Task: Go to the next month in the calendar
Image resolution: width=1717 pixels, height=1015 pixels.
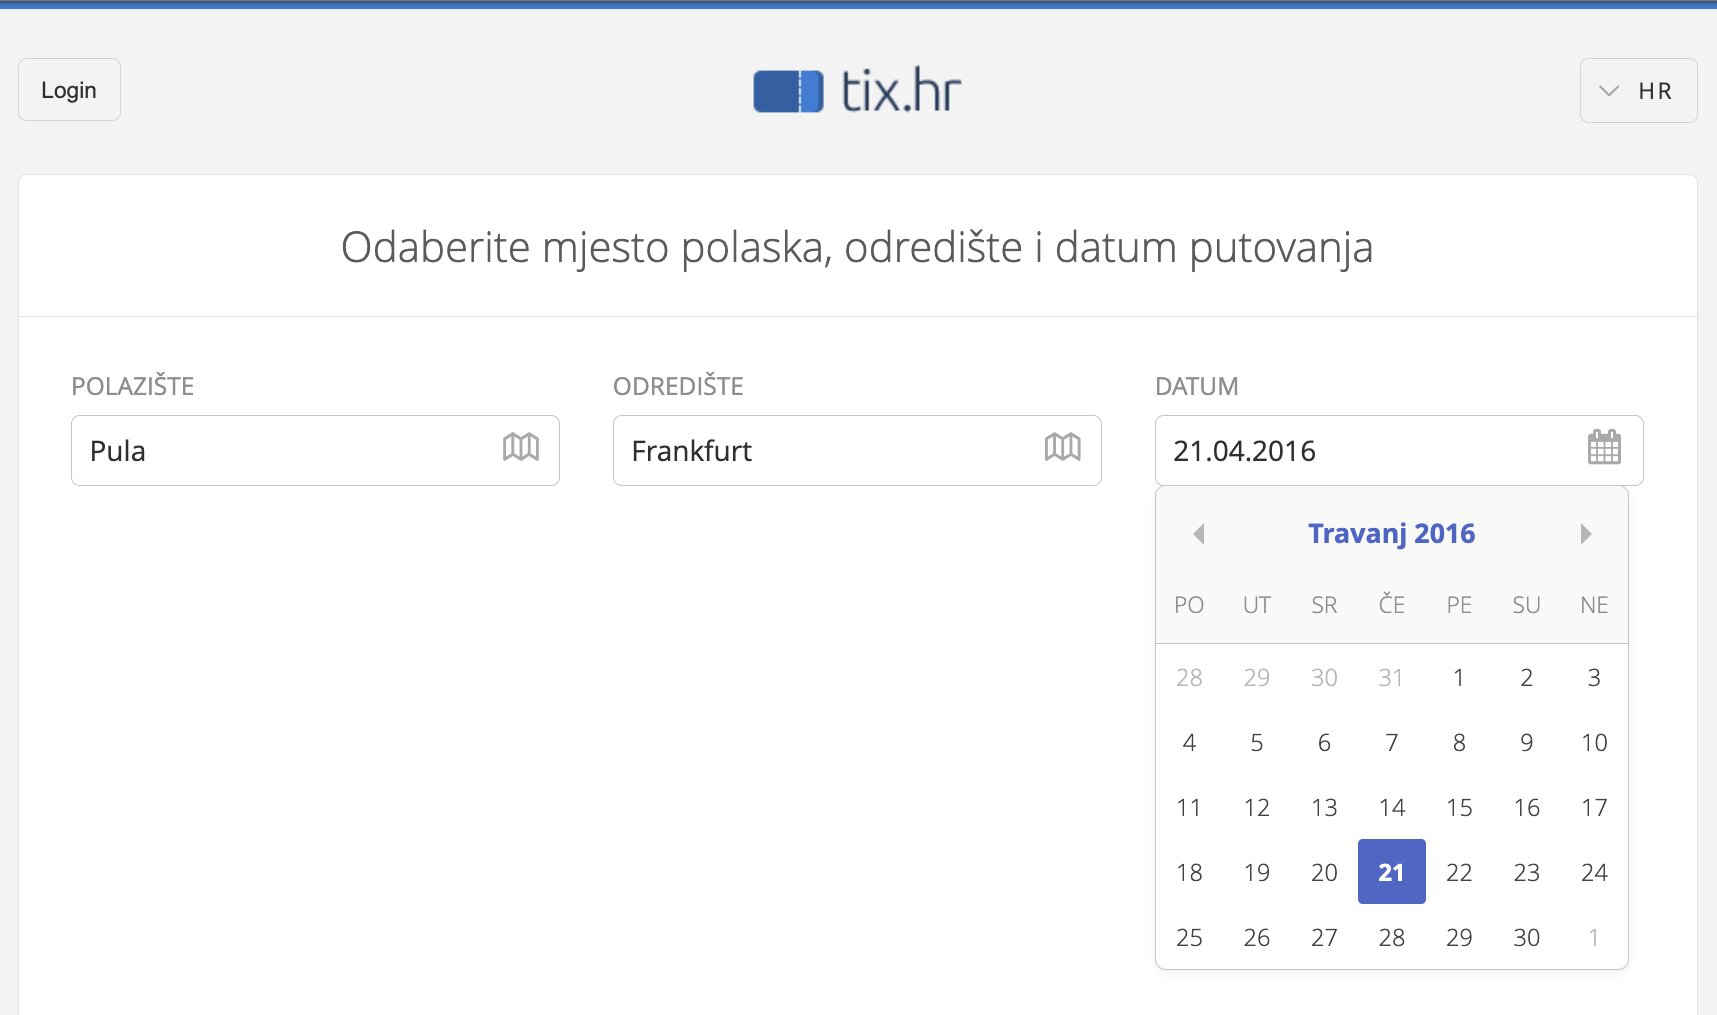Action: [x=1585, y=534]
